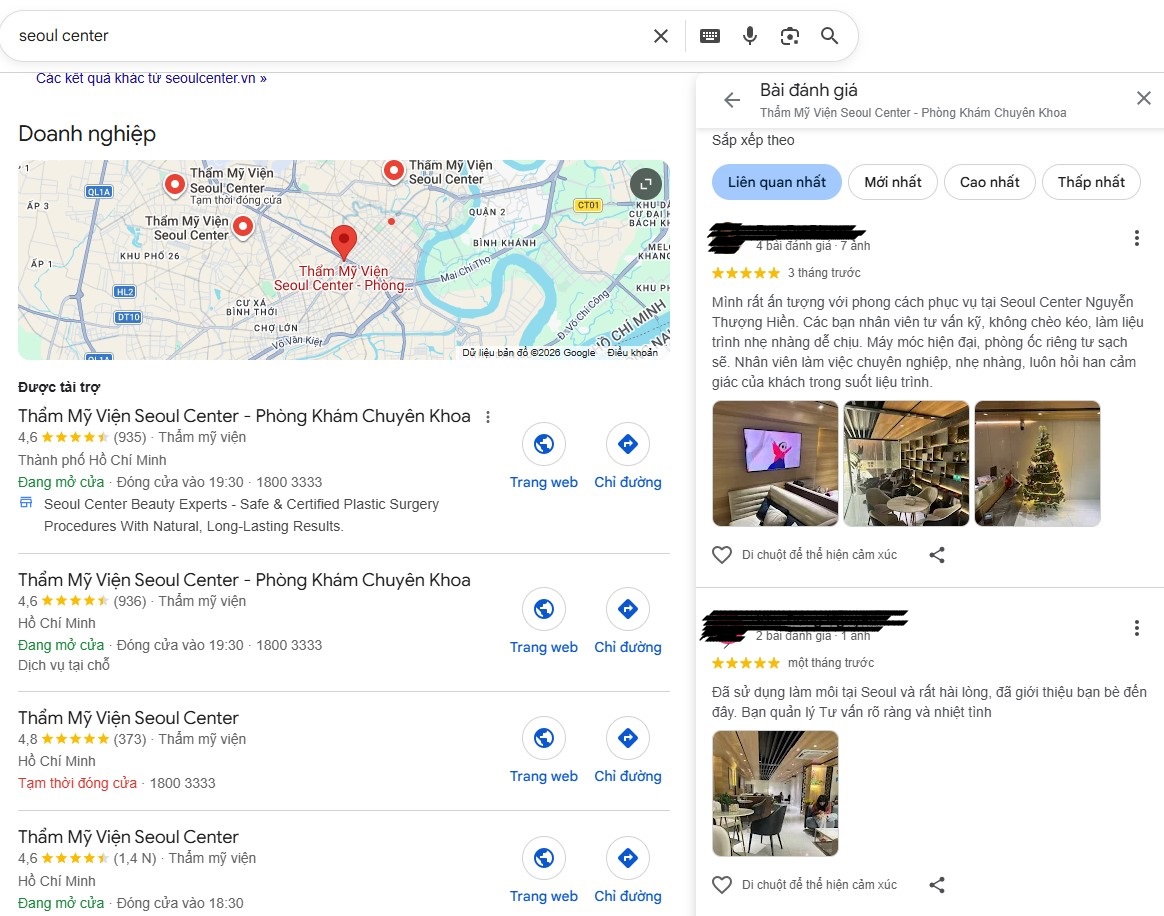Sort reviews by Liên quan nhất
This screenshot has height=916, width=1164.
[776, 182]
